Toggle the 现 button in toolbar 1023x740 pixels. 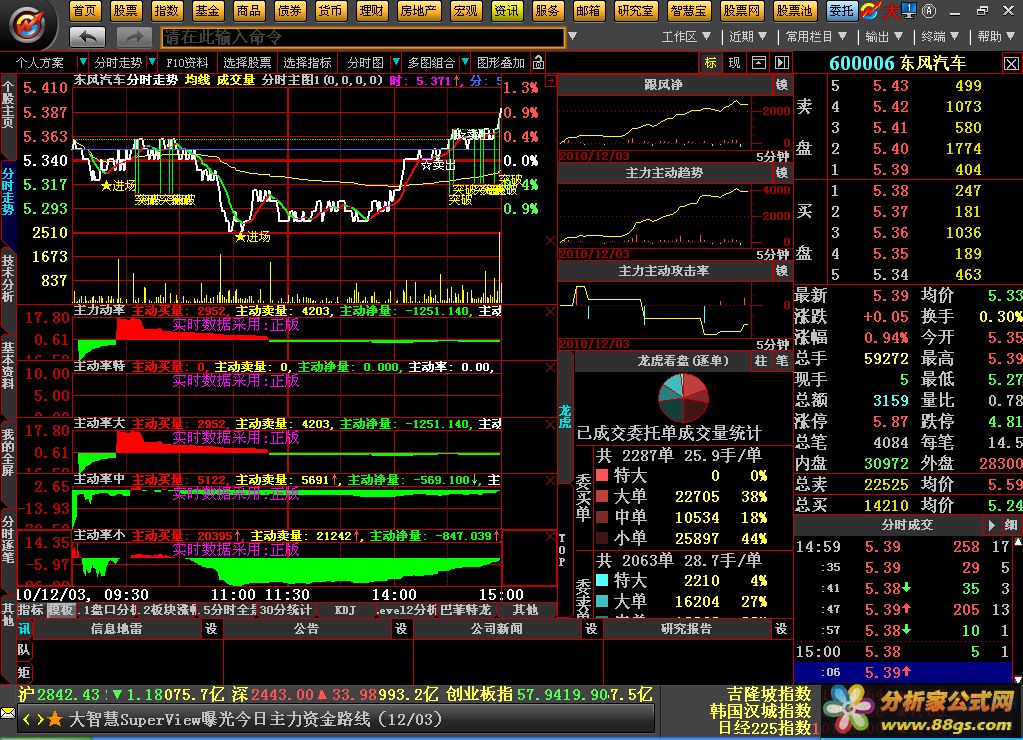[x=735, y=63]
